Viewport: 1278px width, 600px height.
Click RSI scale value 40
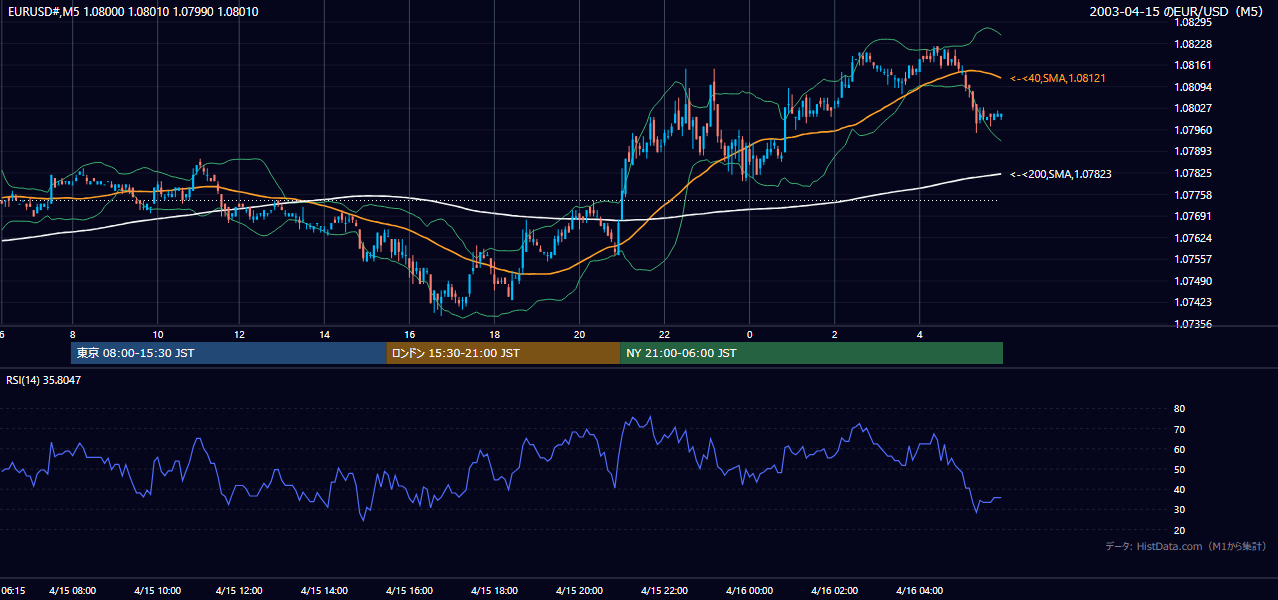coord(1179,490)
